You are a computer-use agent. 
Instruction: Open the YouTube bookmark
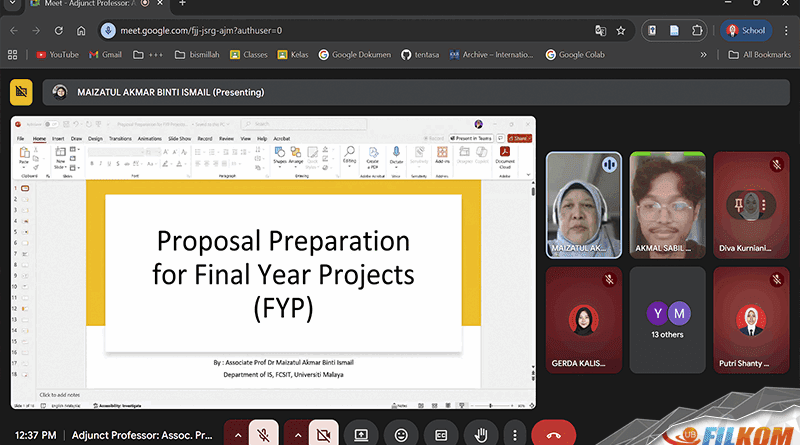click(57, 55)
